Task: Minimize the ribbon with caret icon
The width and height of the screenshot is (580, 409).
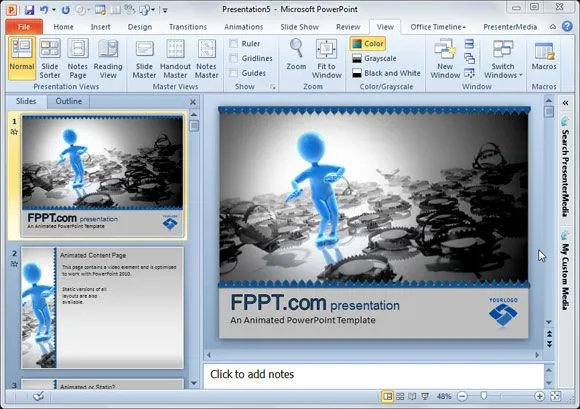Action: click(553, 27)
